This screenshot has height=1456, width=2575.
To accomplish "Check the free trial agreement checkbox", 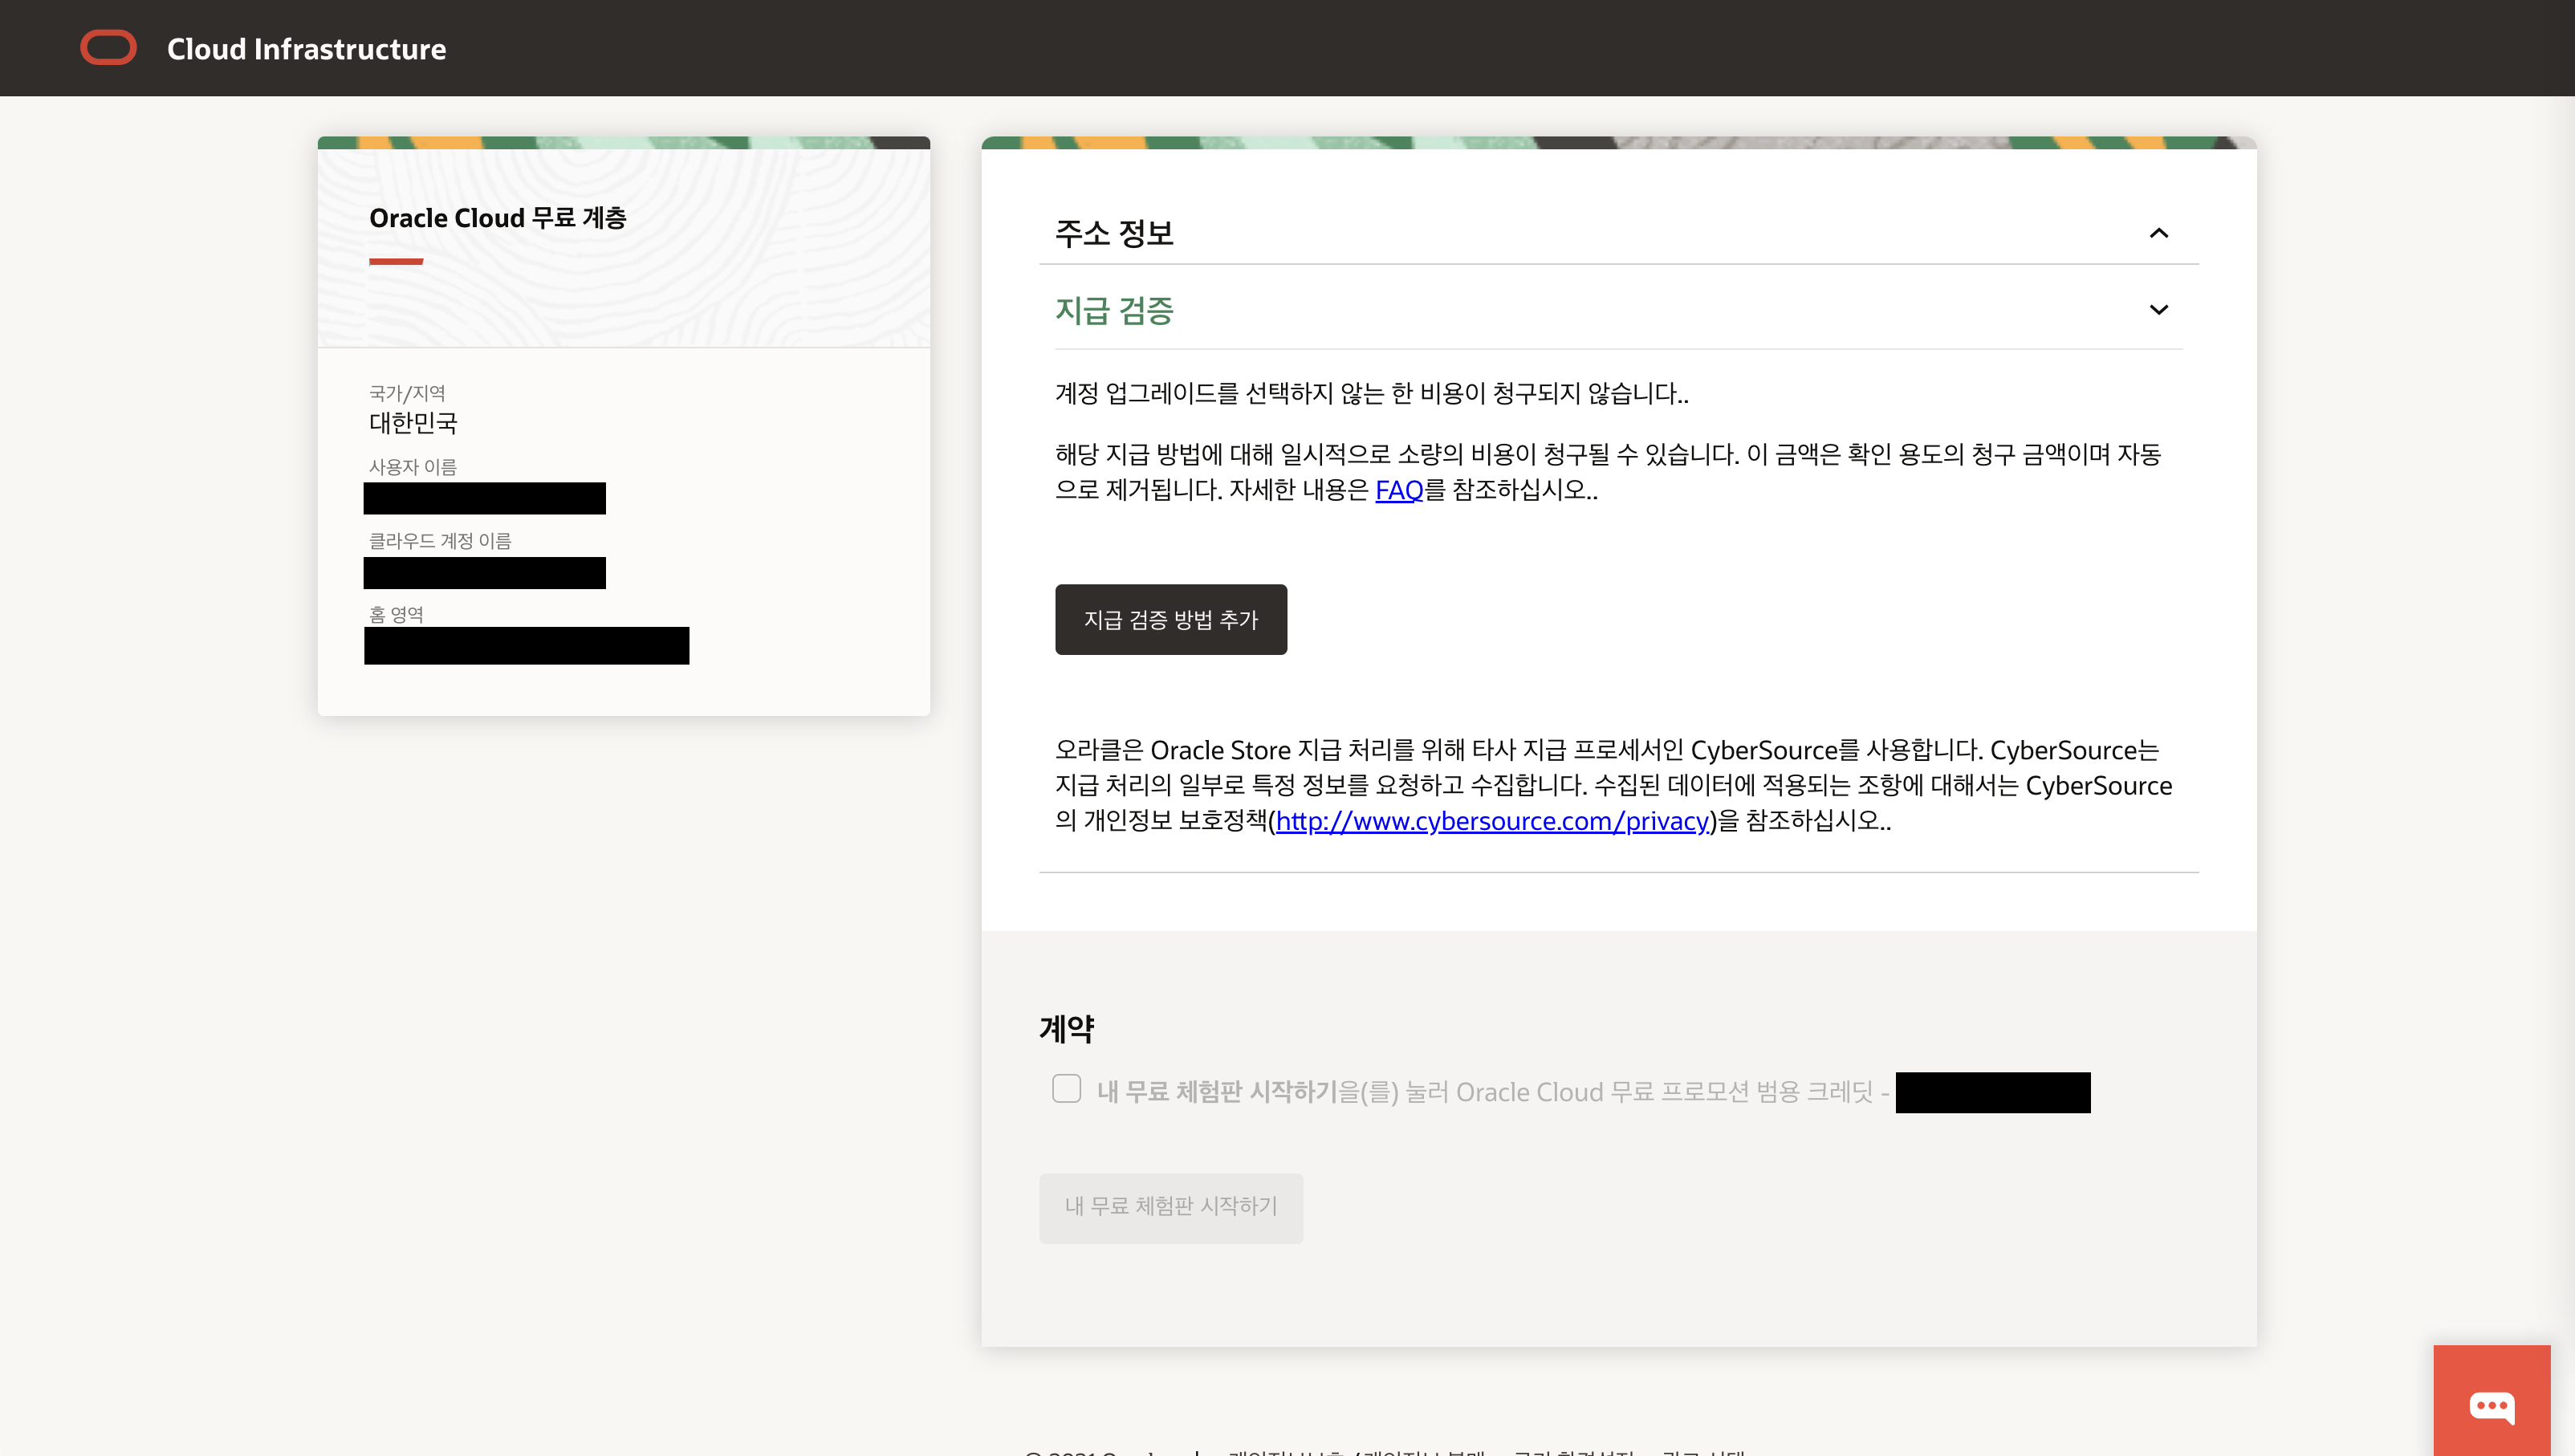I will (1066, 1088).
